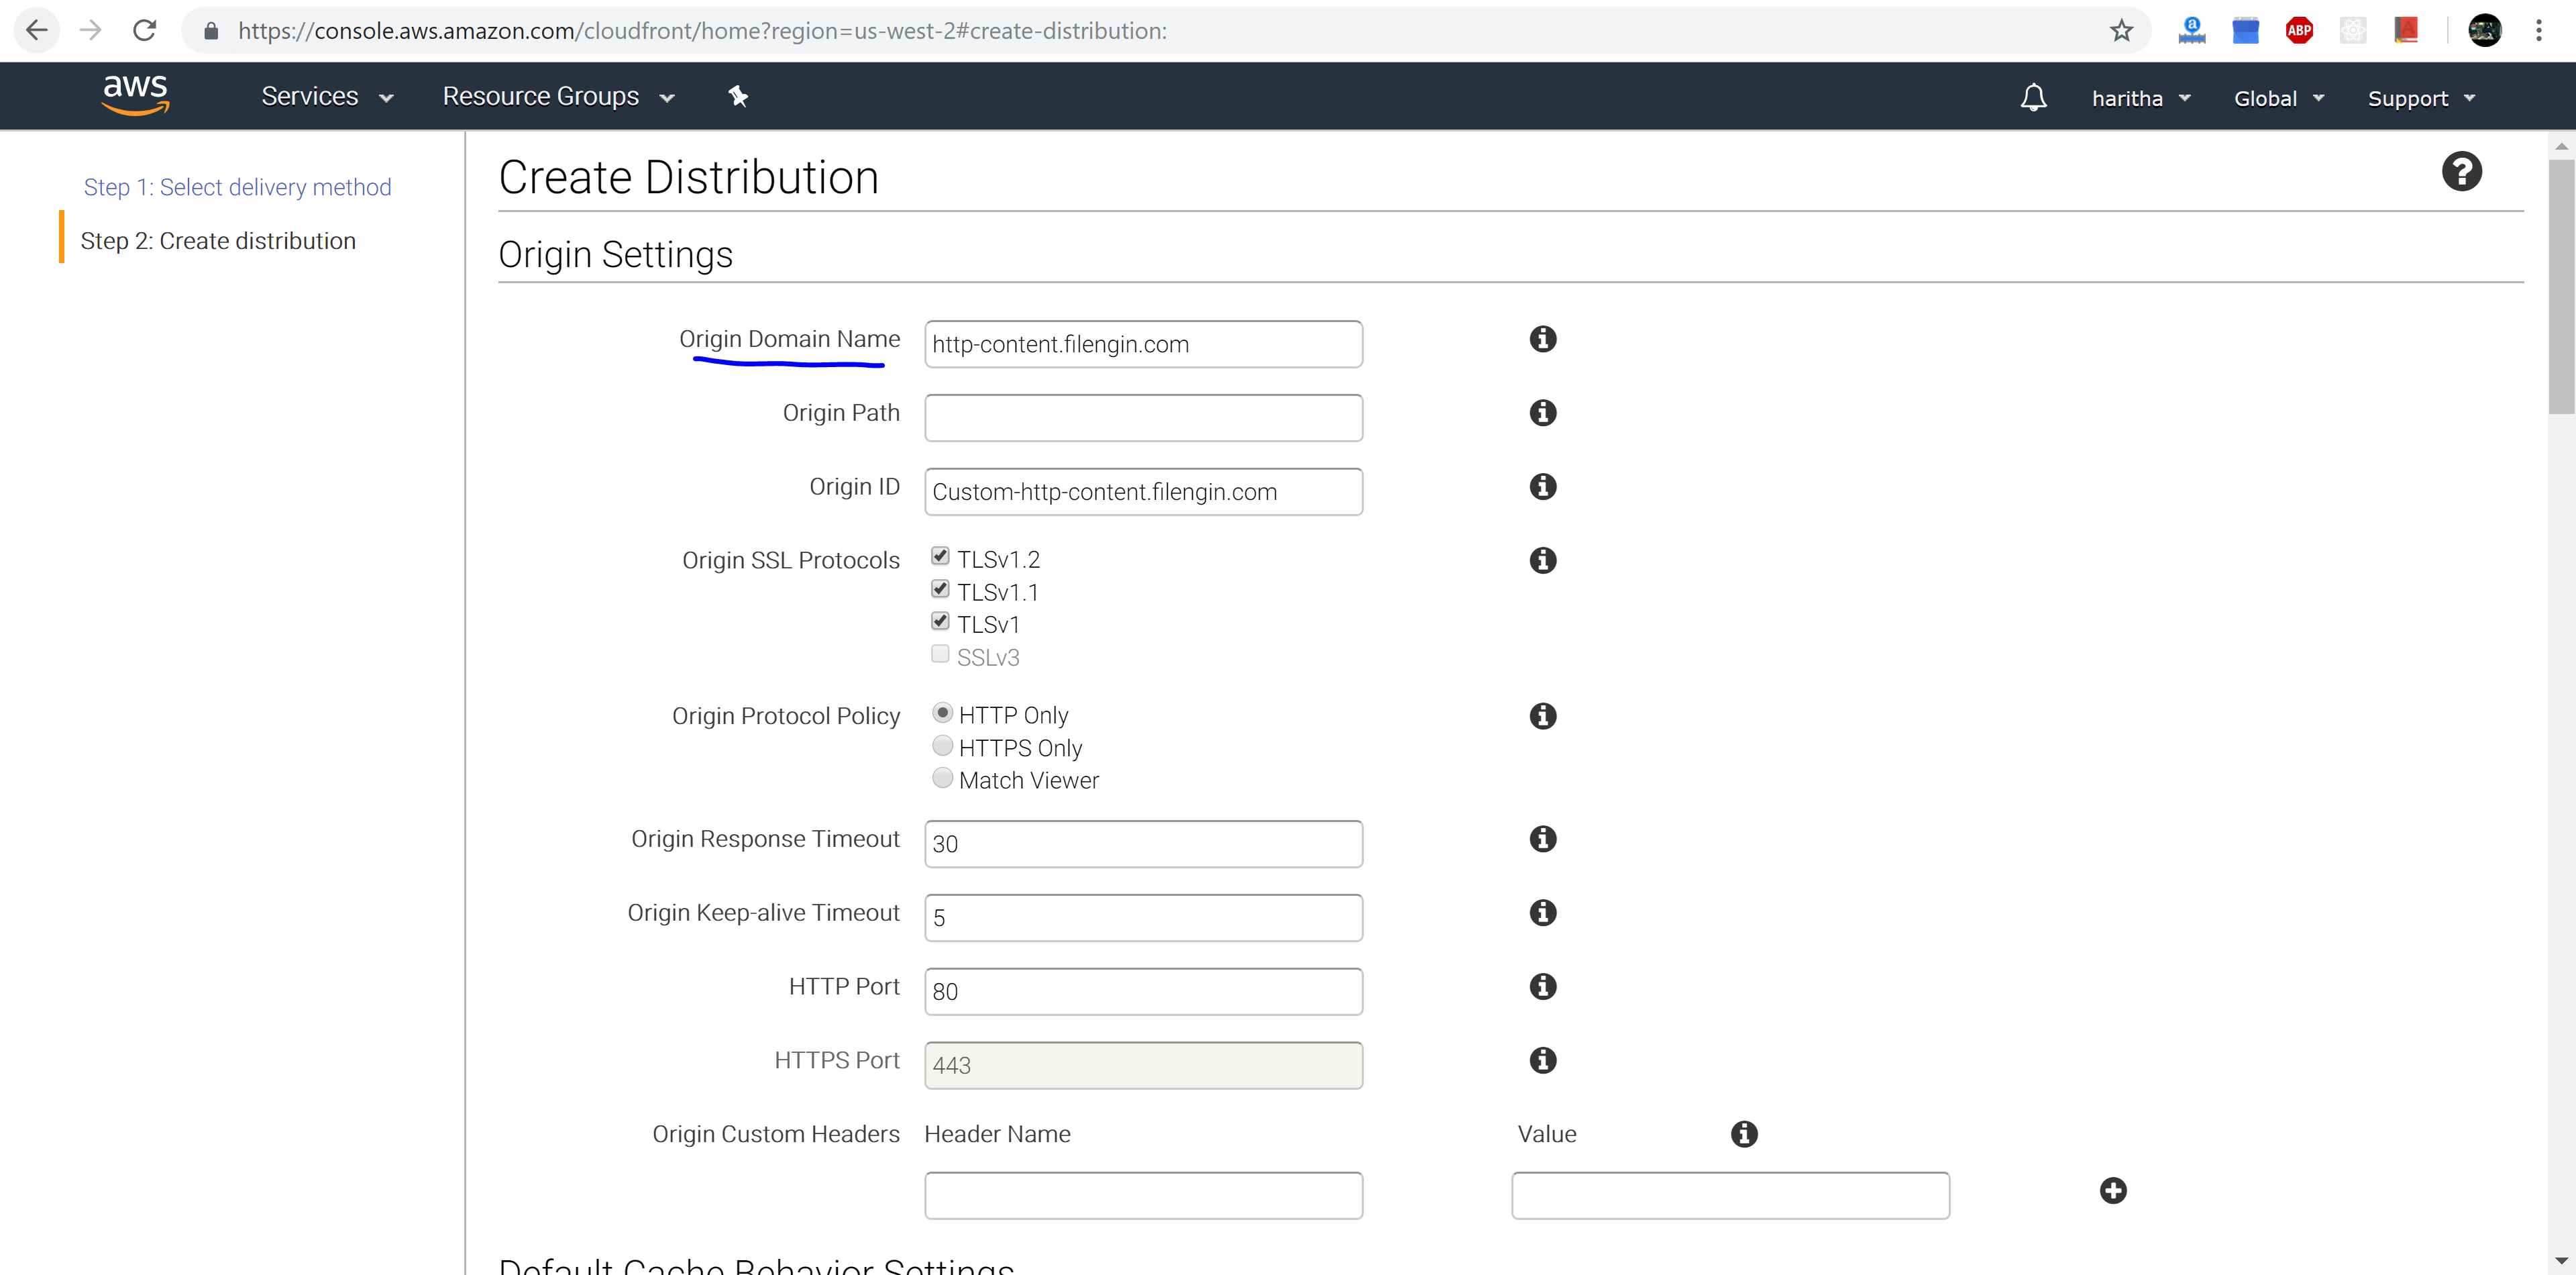Click the empty Origin Path field
This screenshot has height=1275, width=2576.
pyautogui.click(x=1143, y=418)
